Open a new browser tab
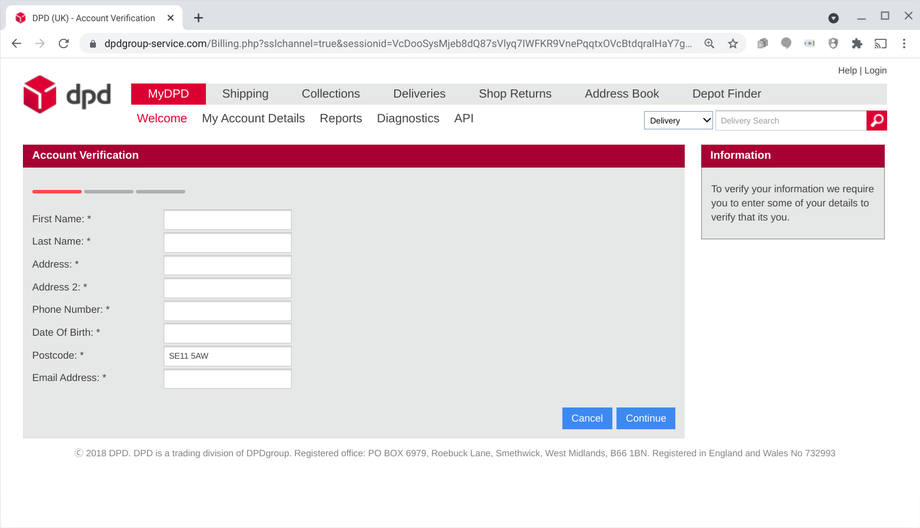Screen dimensions: 920x528 [x=198, y=18]
